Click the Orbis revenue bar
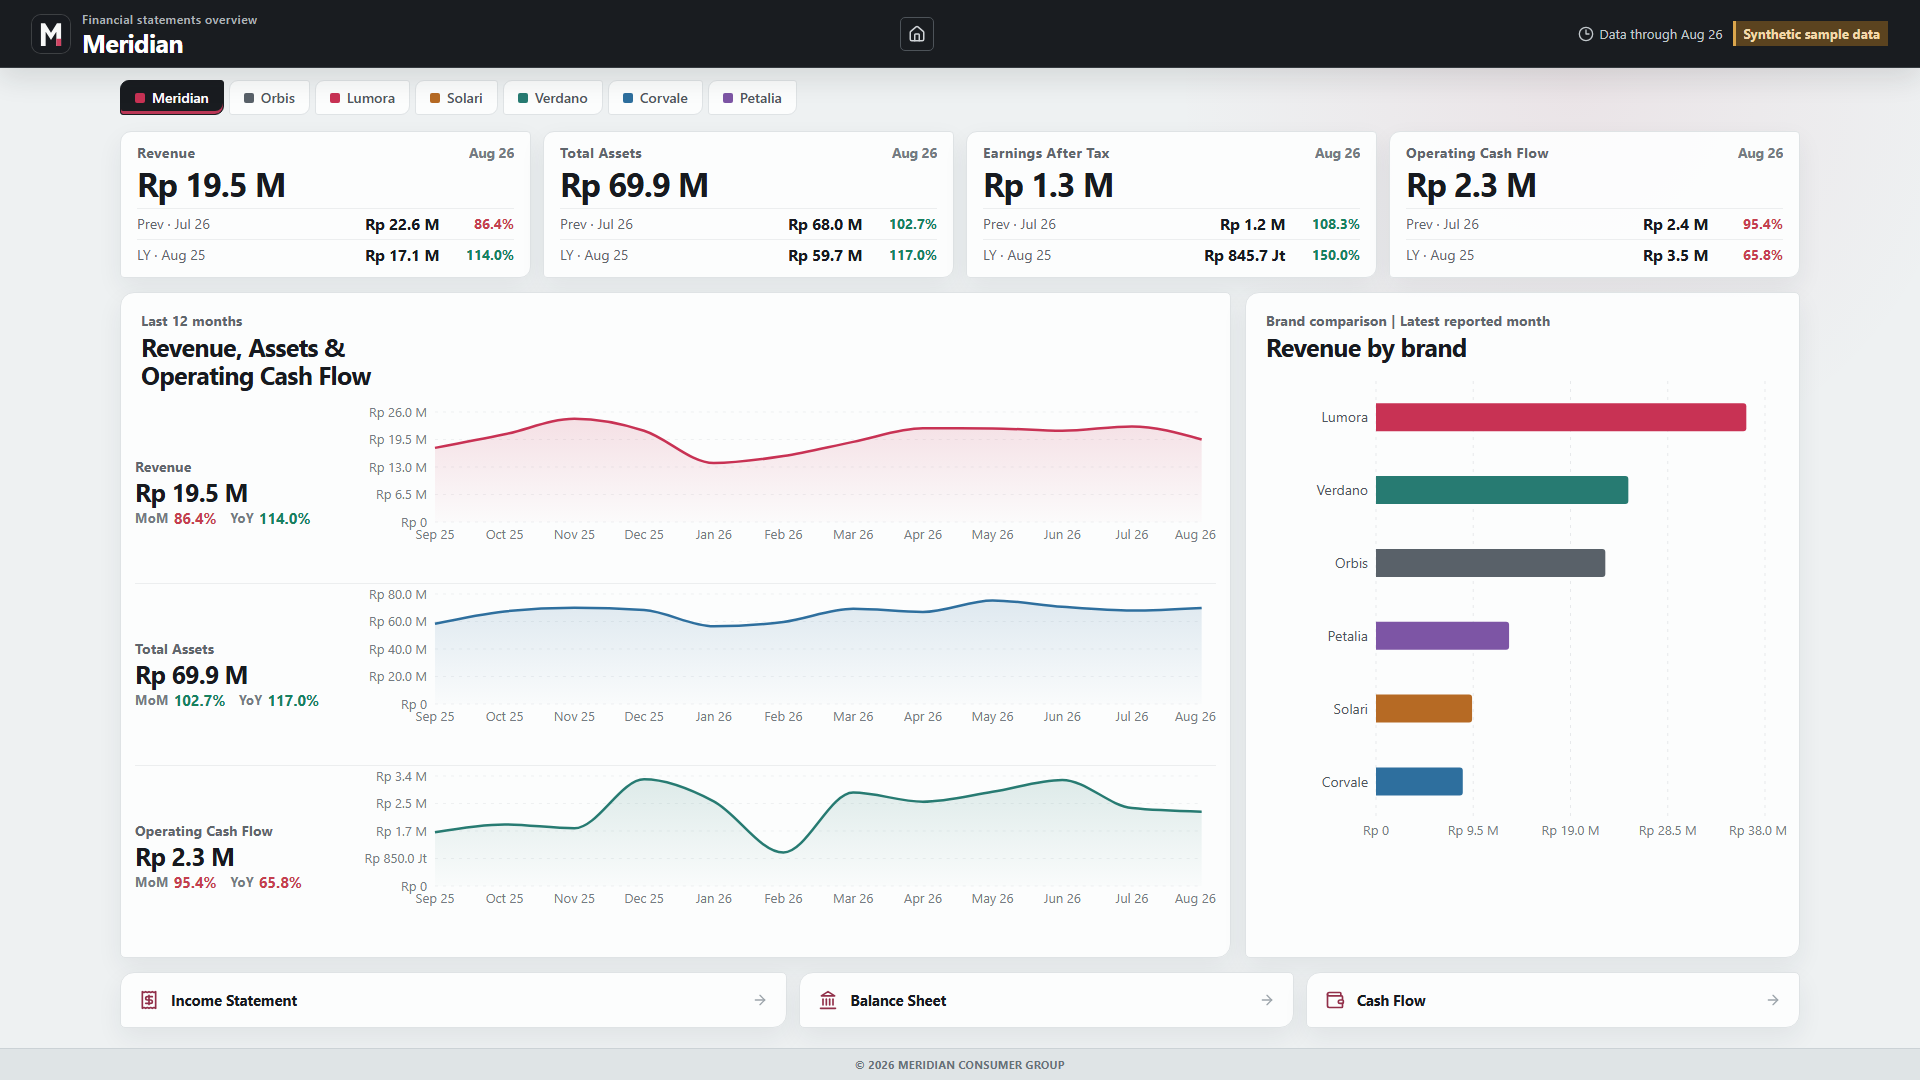 pos(1490,563)
